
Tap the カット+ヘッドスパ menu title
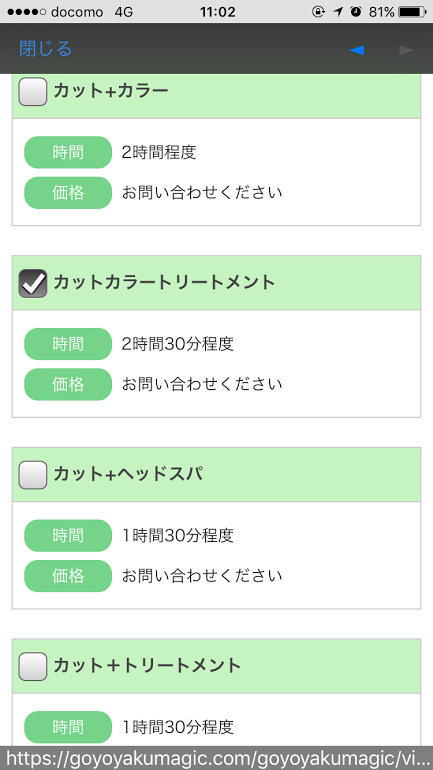128,474
